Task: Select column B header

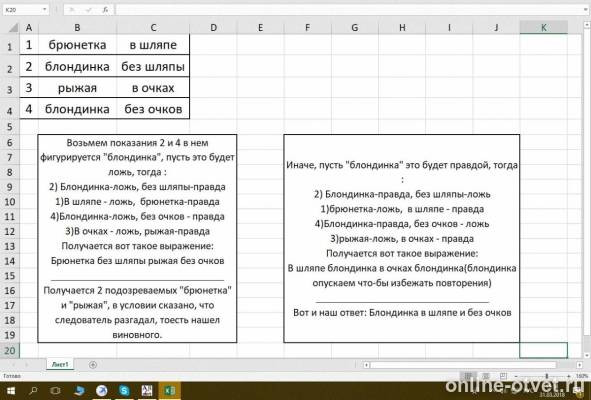Action: [77, 28]
